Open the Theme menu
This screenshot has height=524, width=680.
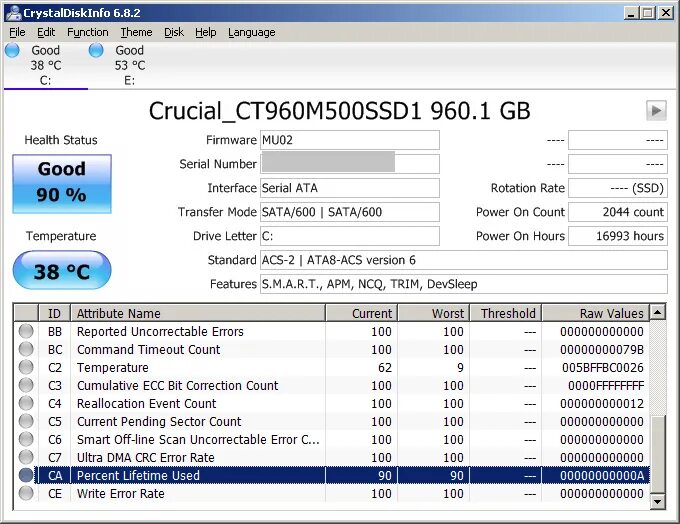(x=136, y=32)
